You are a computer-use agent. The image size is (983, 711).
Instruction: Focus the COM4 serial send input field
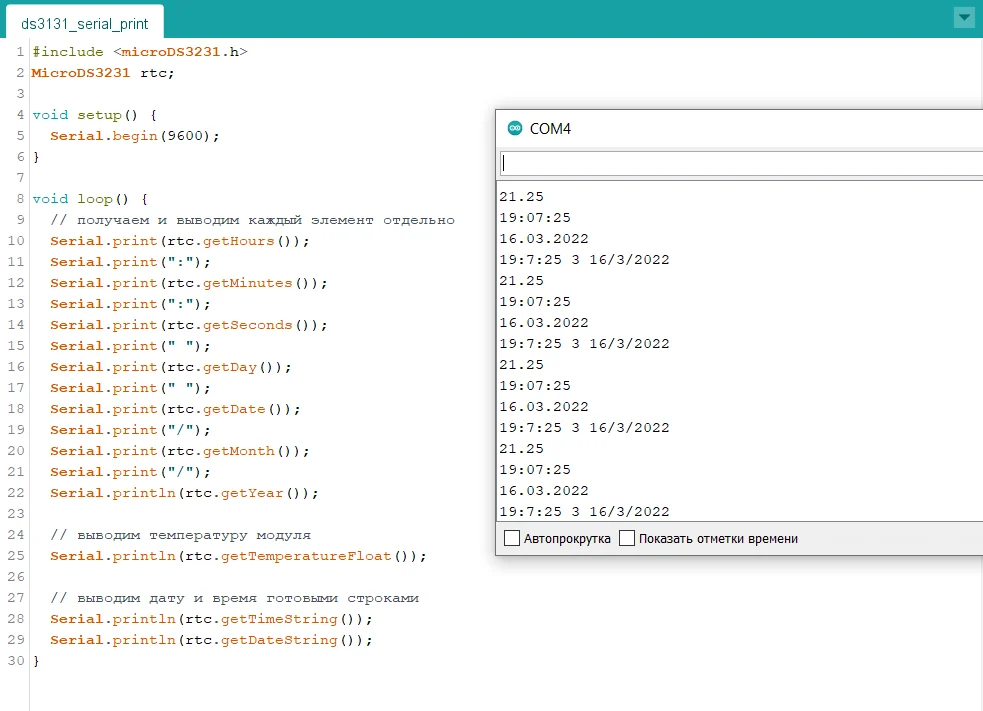click(x=741, y=164)
